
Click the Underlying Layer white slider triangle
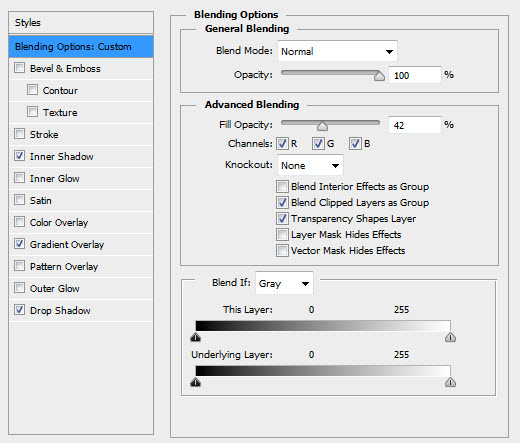pos(450,382)
